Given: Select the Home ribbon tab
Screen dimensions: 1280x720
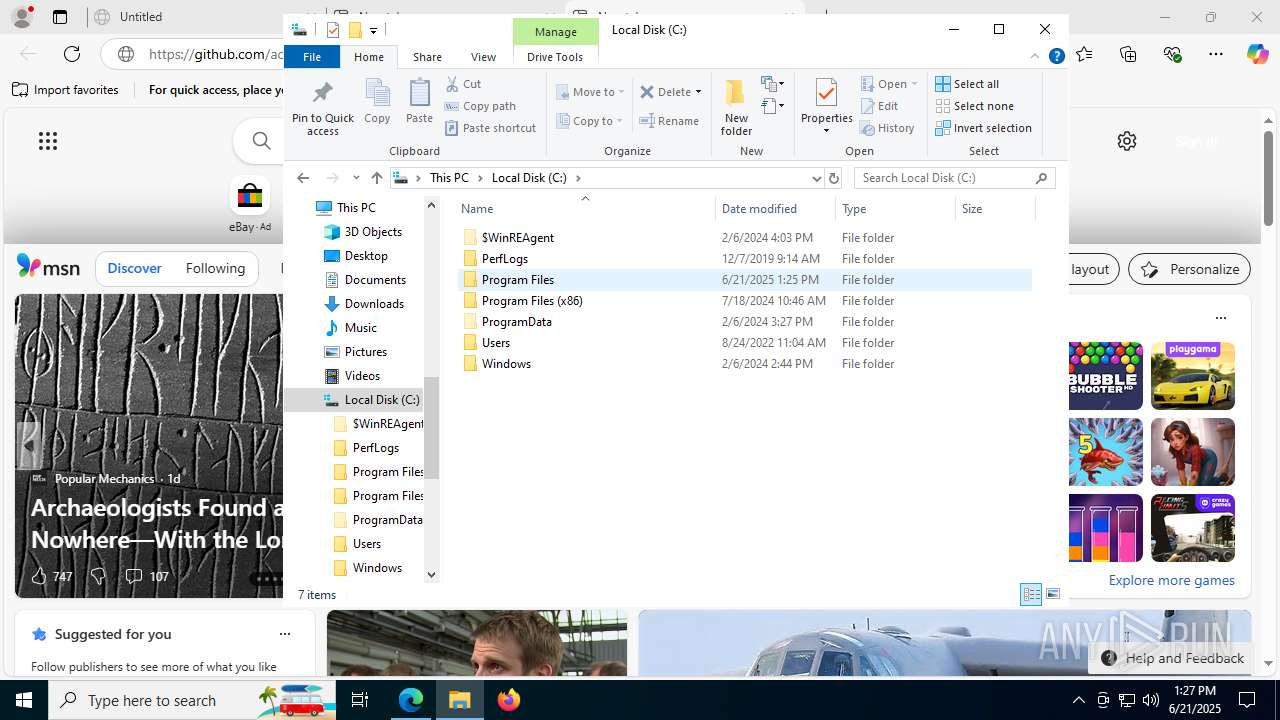Looking at the screenshot, I should (369, 57).
